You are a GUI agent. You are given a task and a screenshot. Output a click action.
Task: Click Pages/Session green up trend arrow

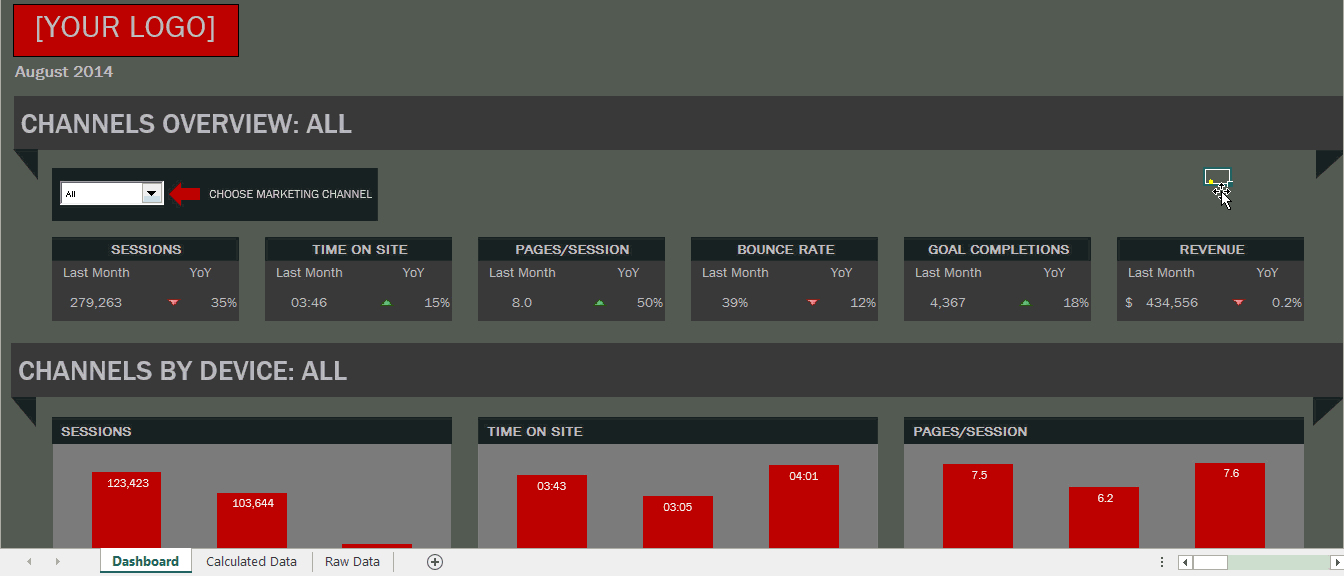(x=599, y=302)
